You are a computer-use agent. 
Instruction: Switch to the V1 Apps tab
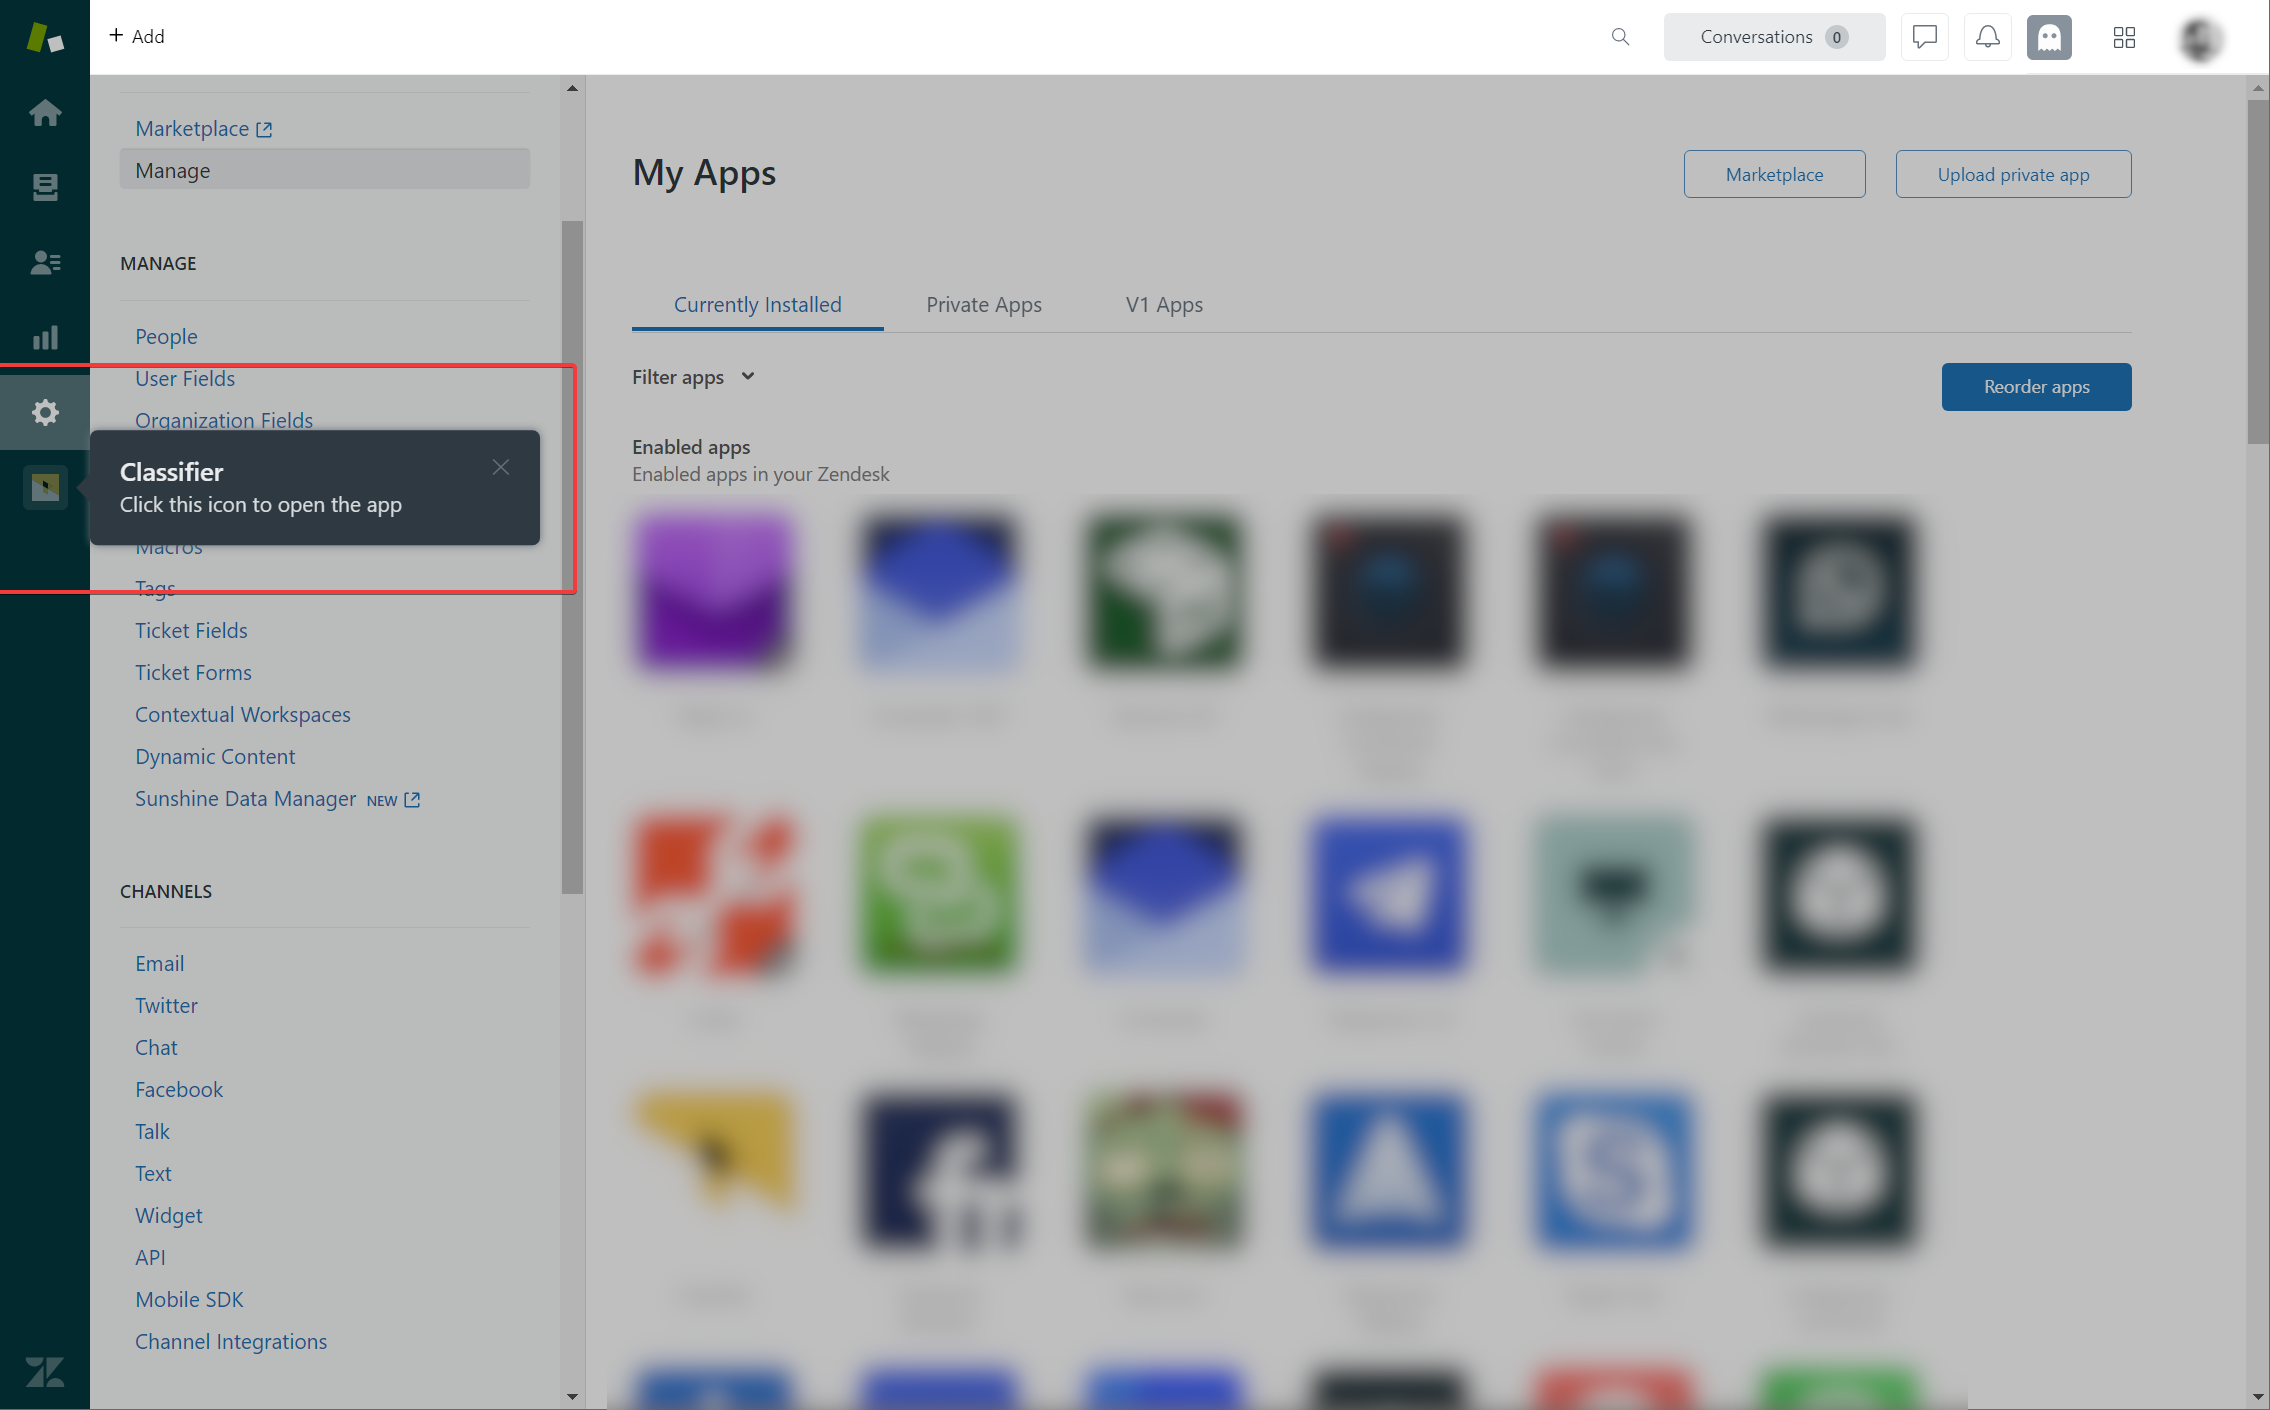point(1164,304)
